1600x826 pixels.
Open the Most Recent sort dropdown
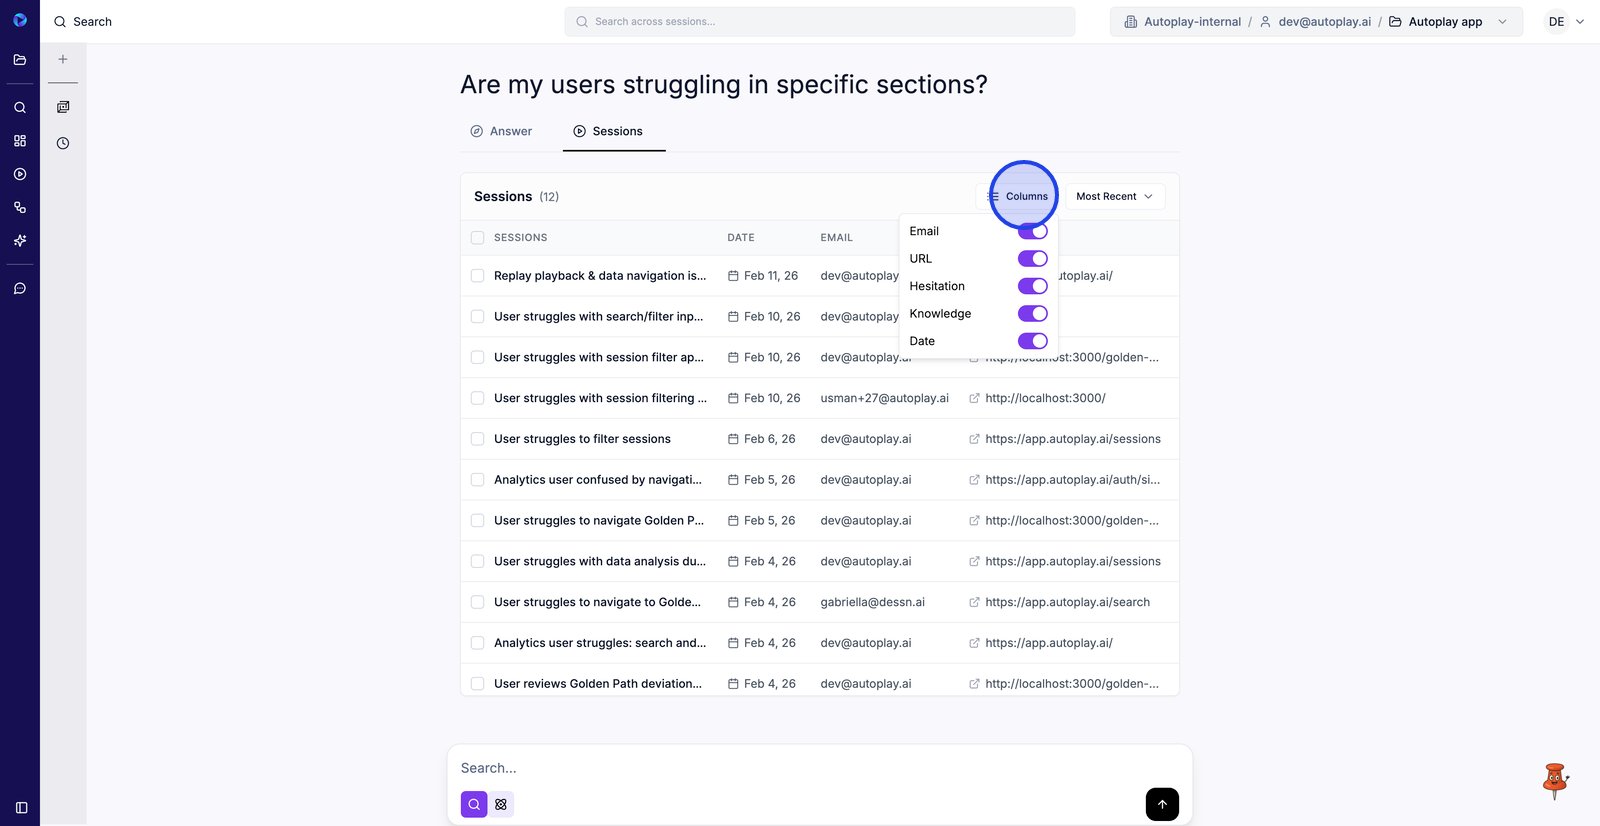click(x=1114, y=197)
